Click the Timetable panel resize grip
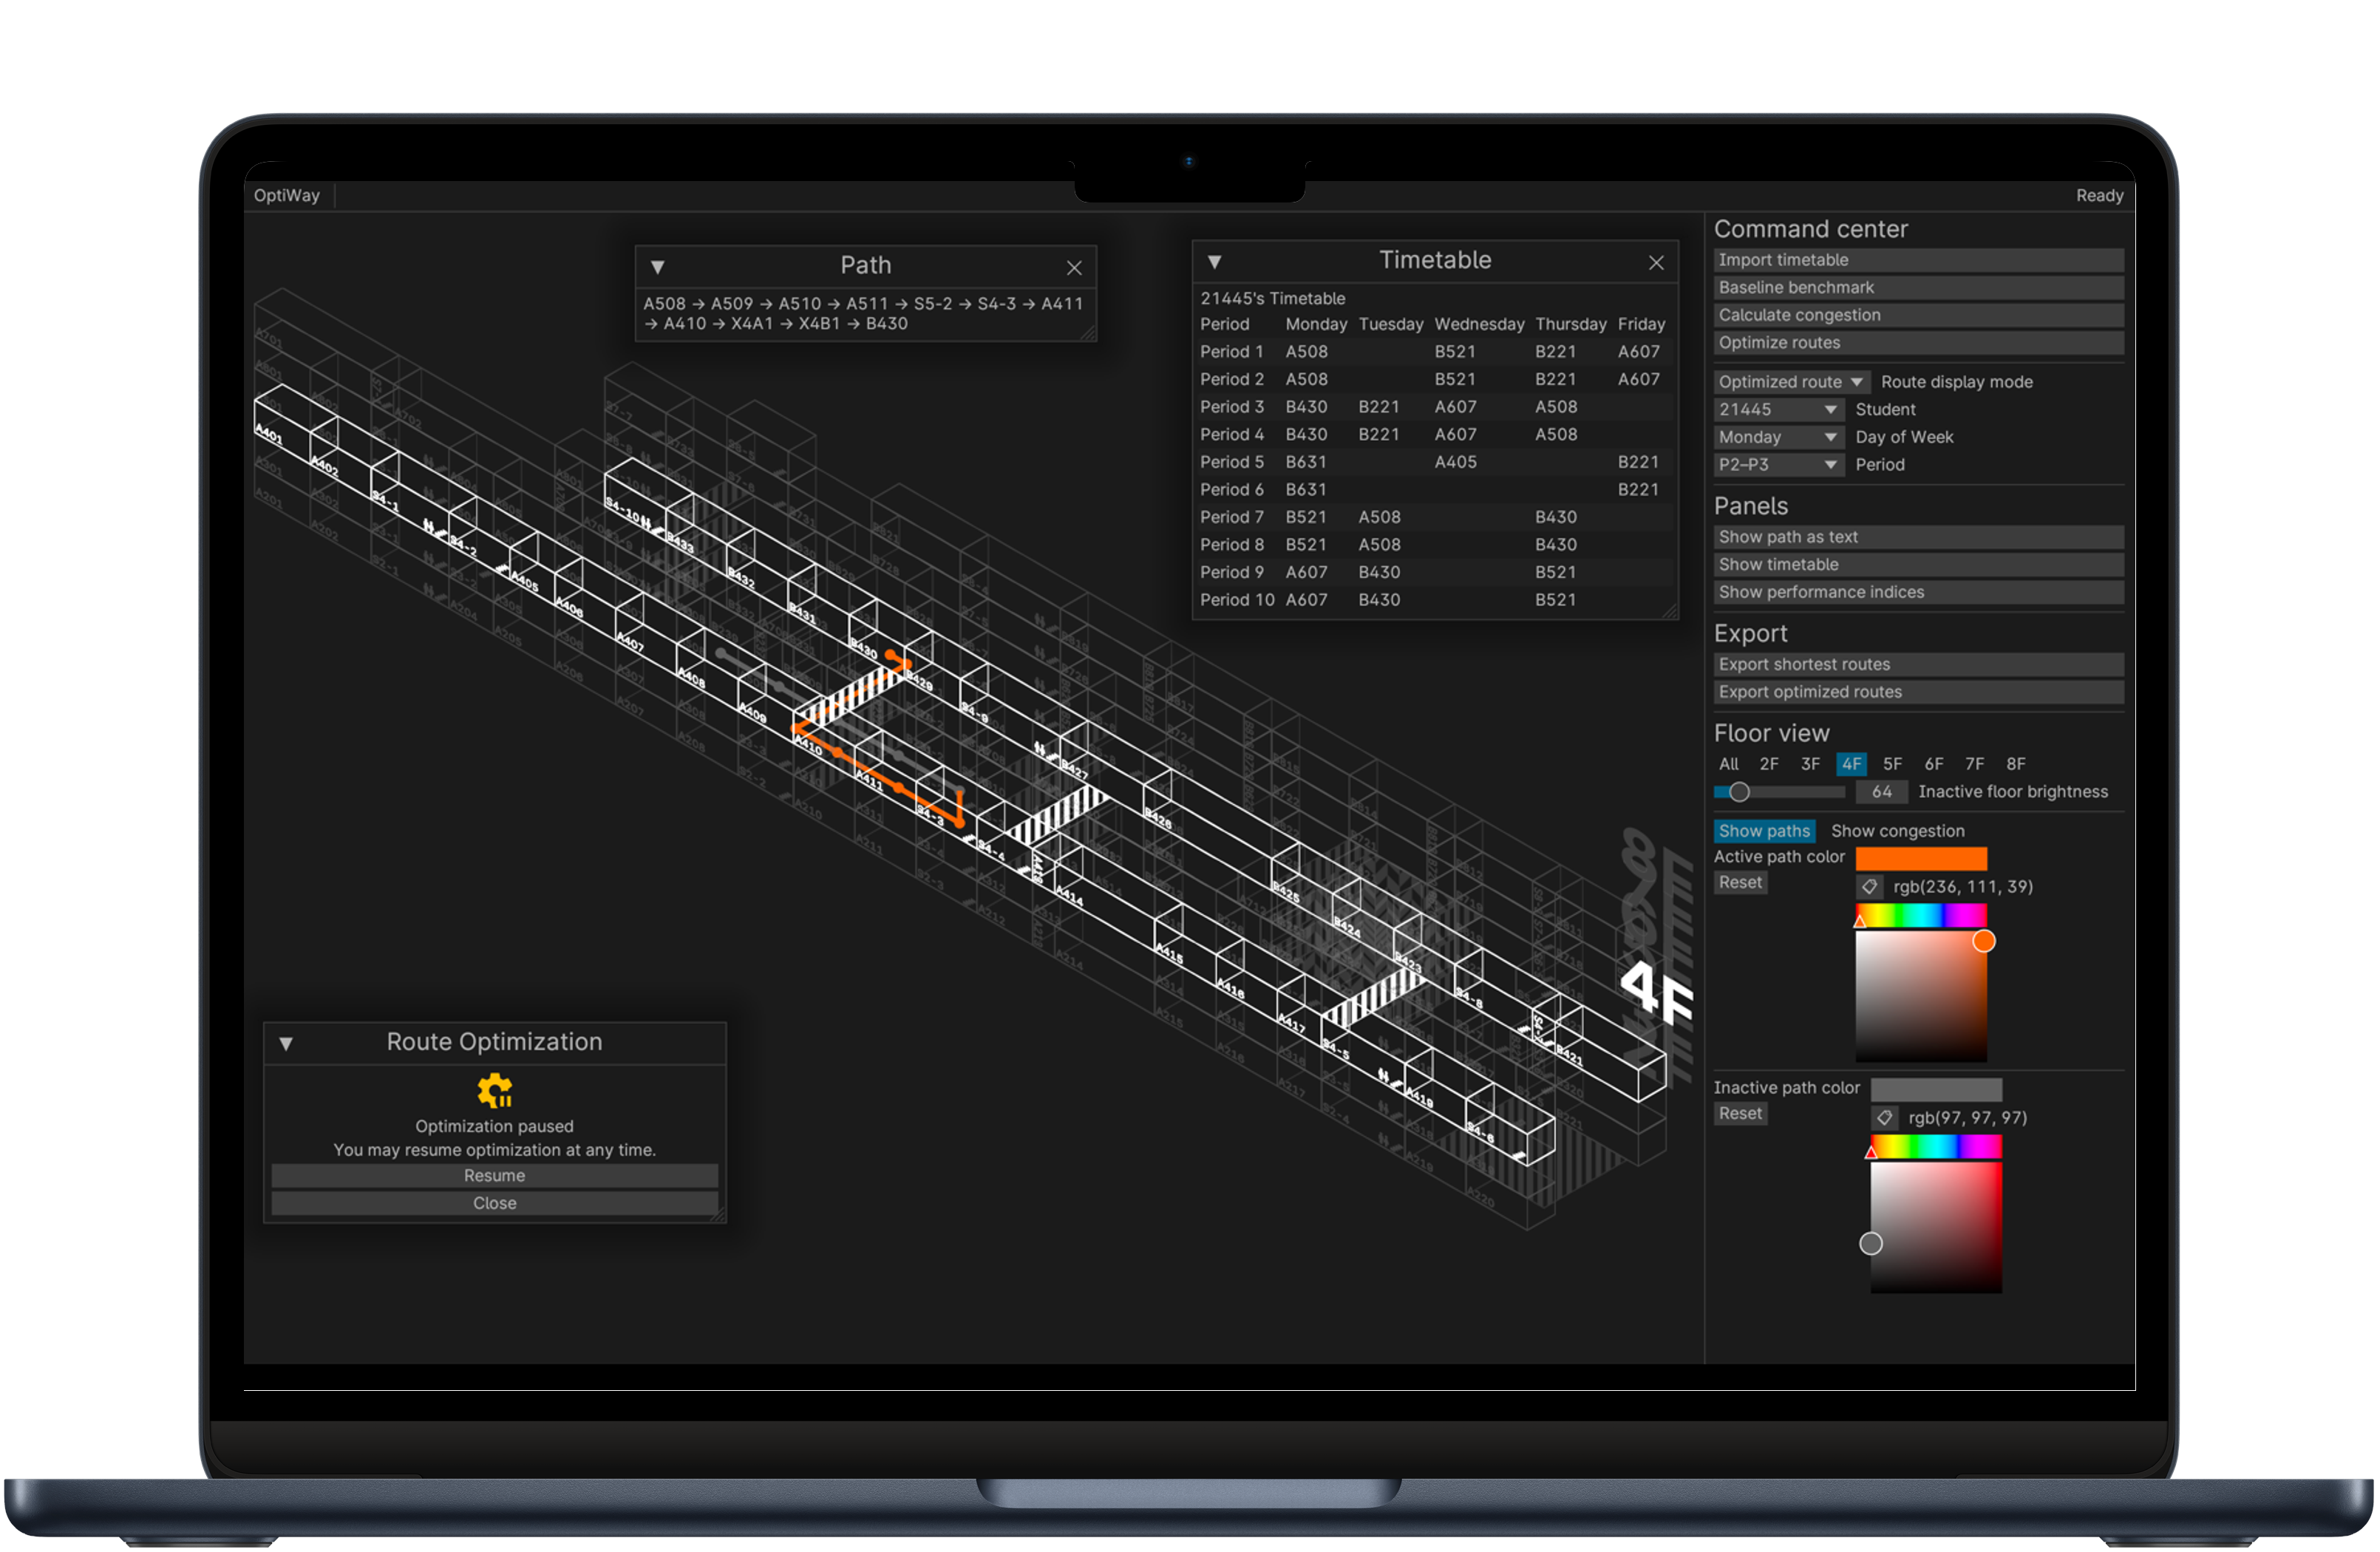 click(1669, 611)
